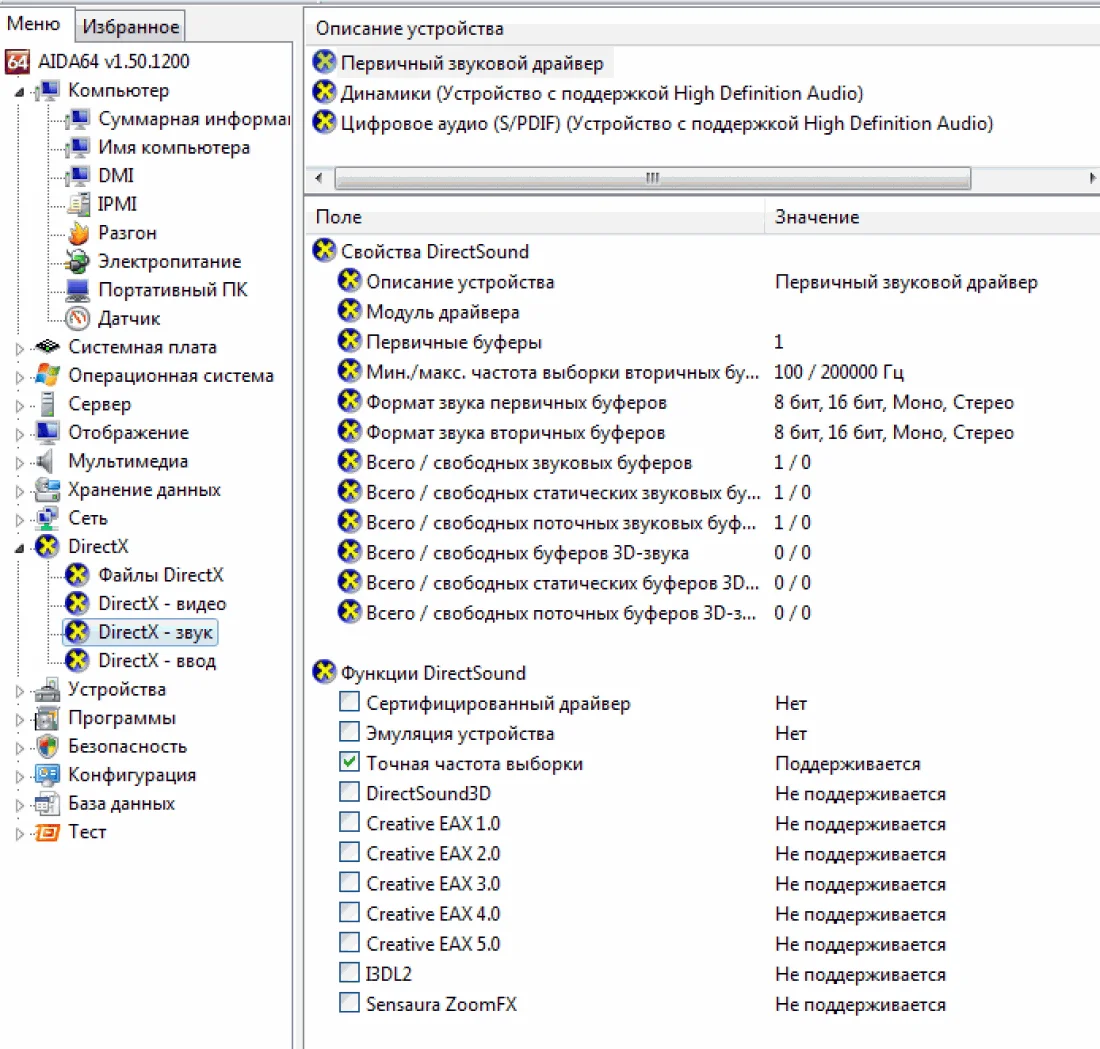Select the Модуль драйвера row

click(429, 312)
